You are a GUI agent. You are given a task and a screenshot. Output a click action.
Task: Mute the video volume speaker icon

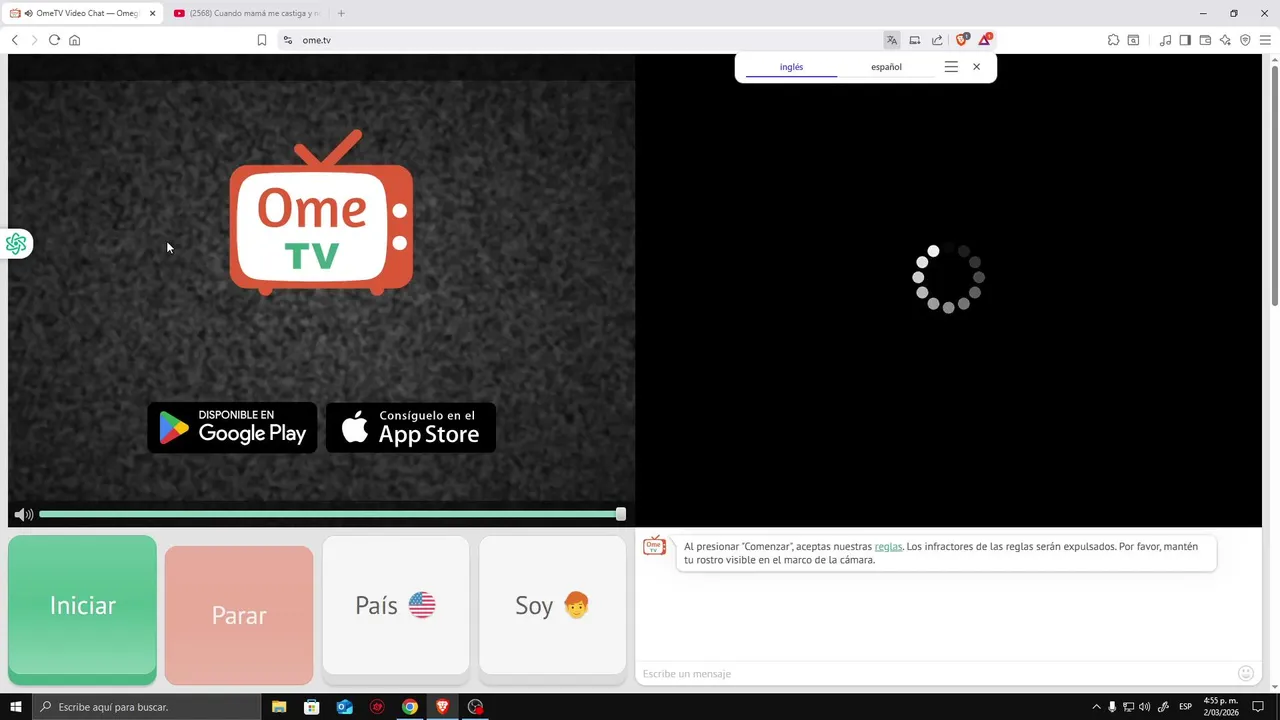pos(23,514)
